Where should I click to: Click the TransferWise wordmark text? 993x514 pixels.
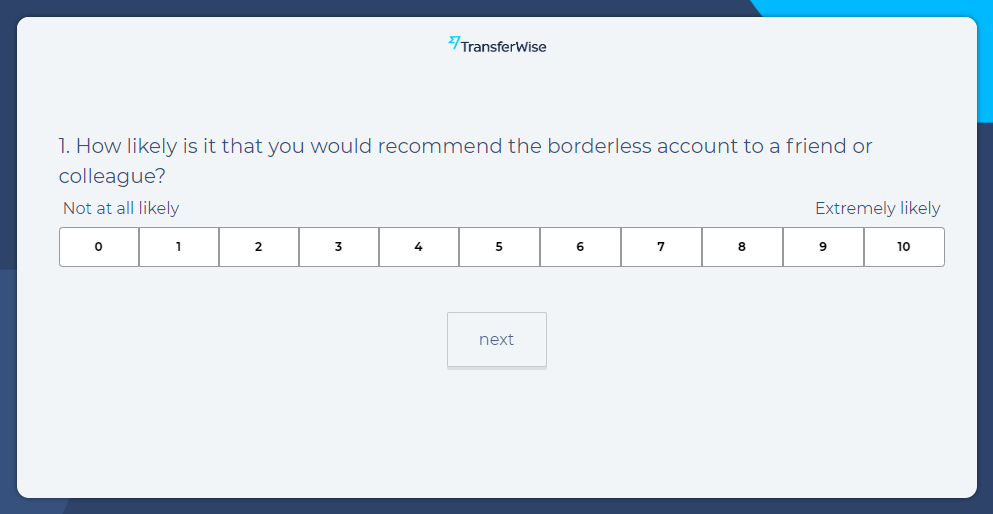[503, 46]
